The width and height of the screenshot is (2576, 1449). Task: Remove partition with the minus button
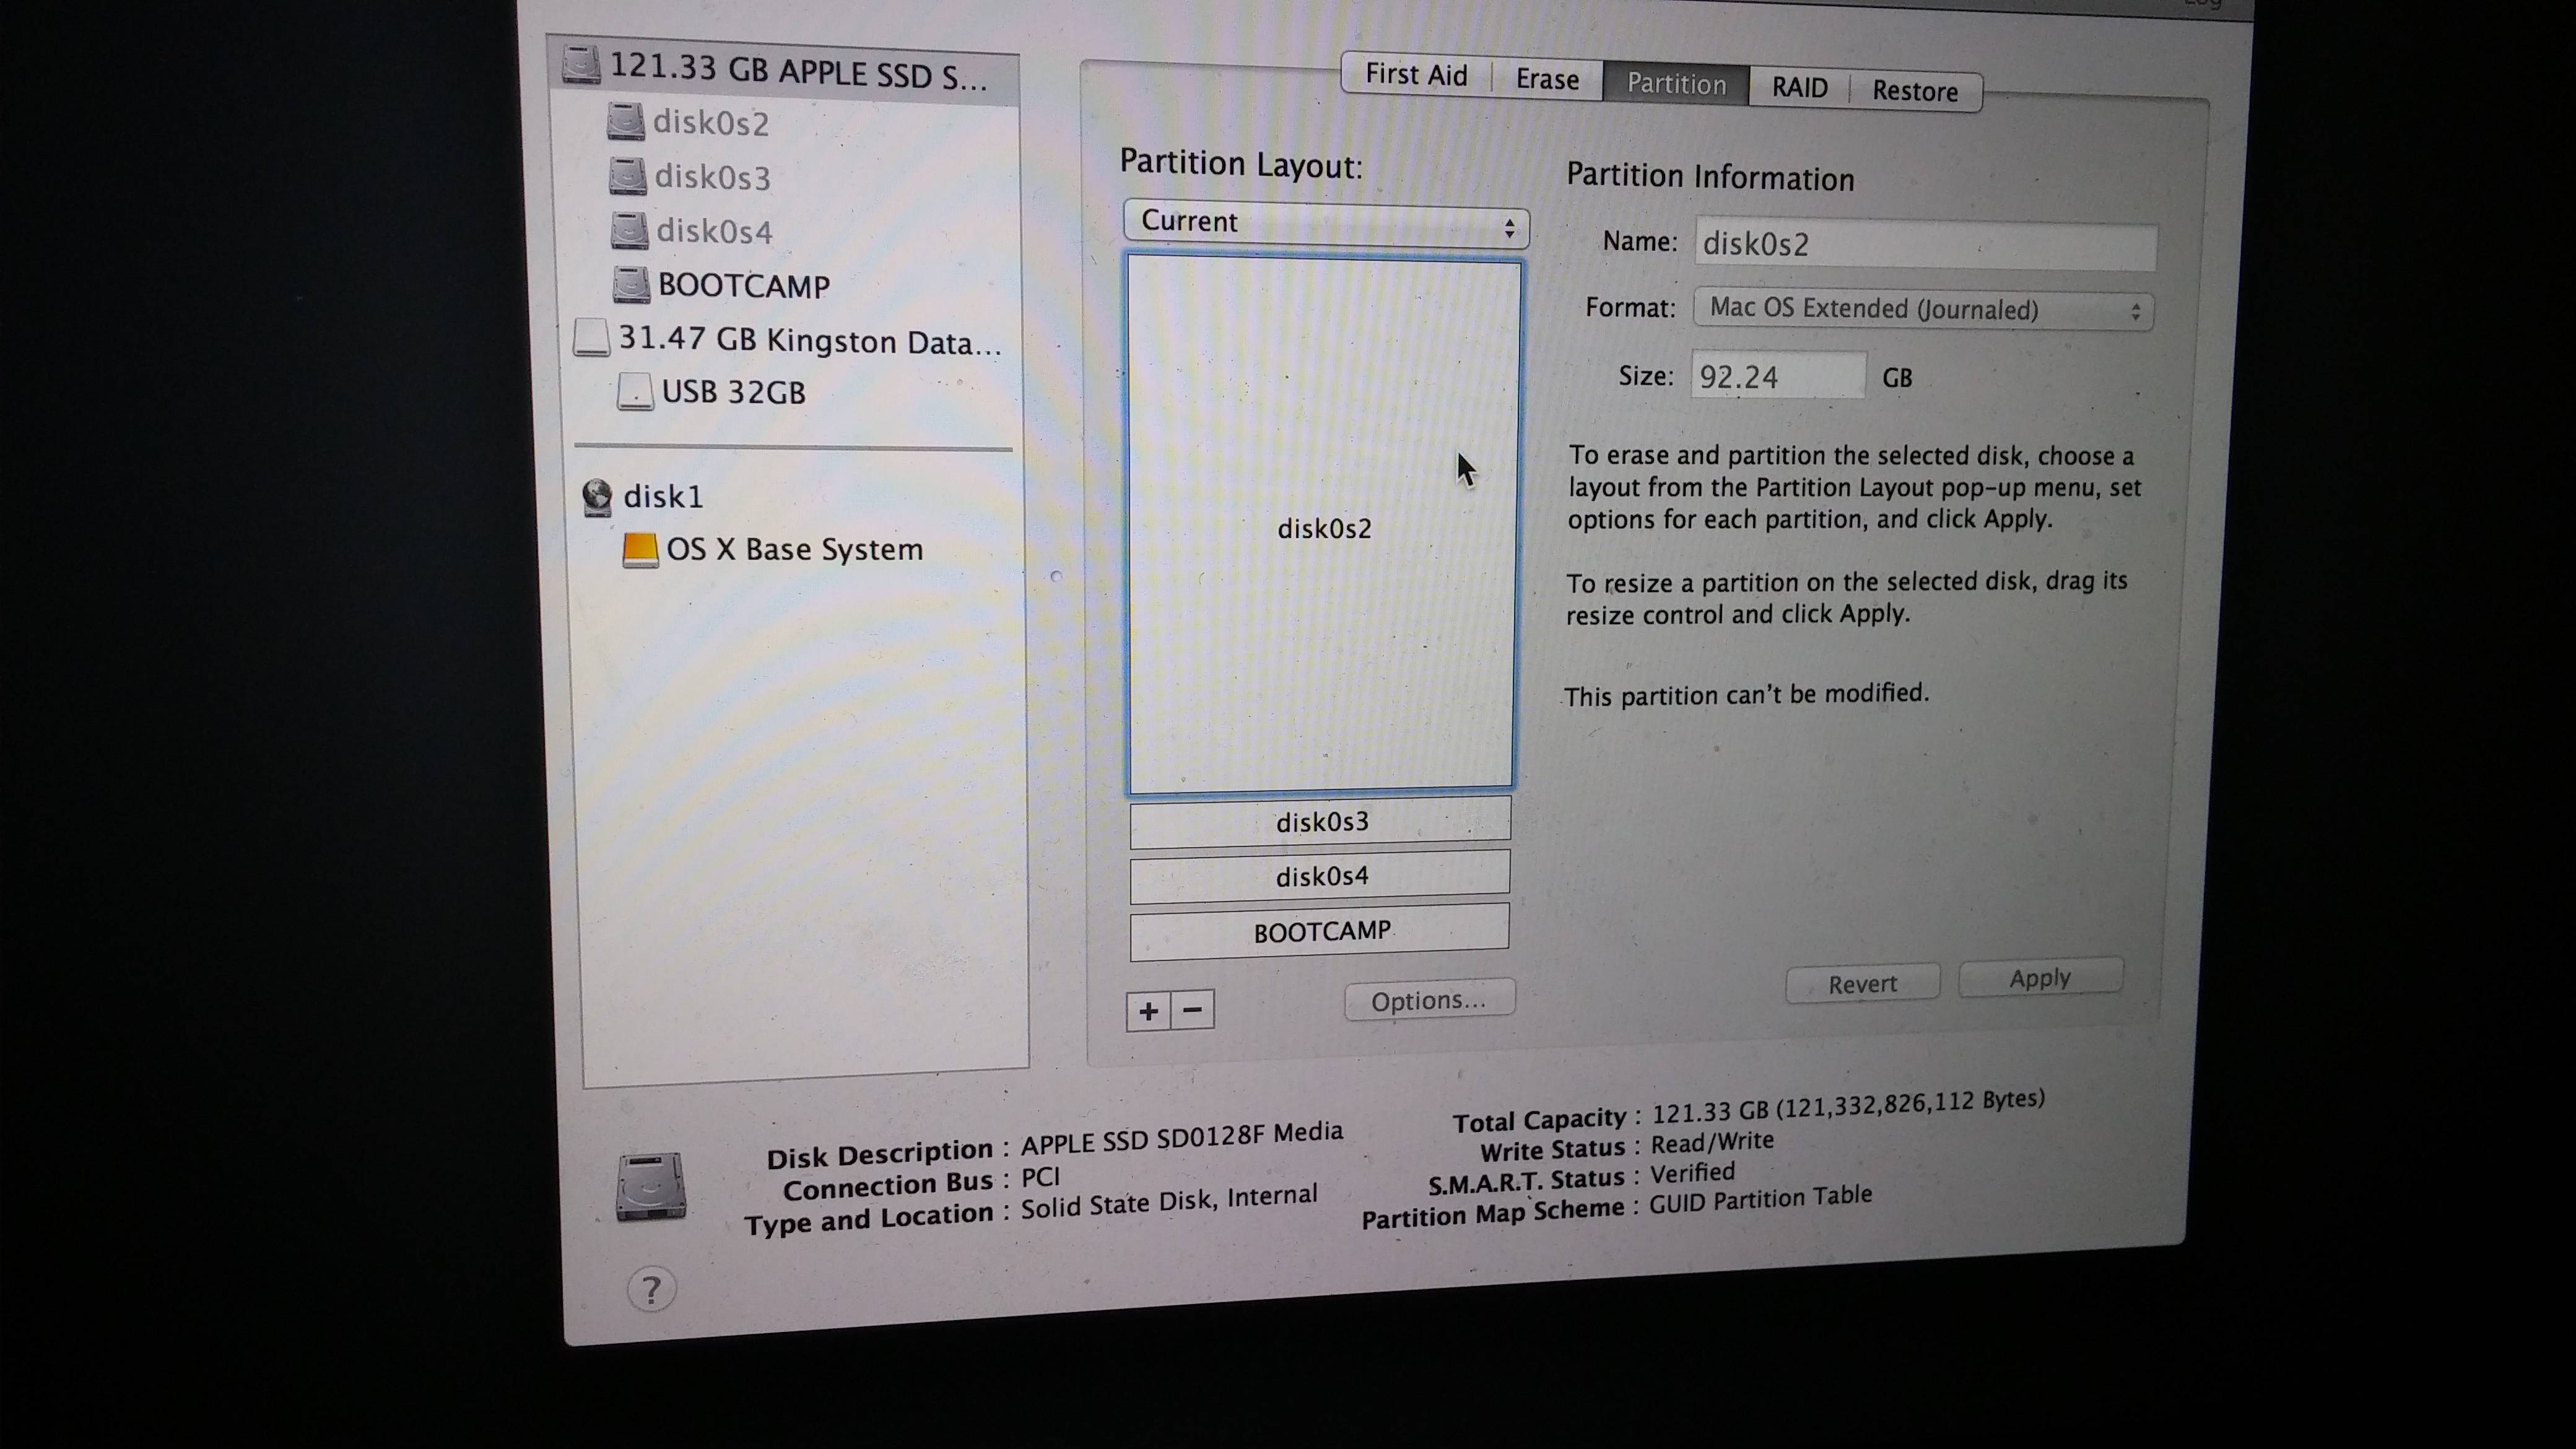click(x=1193, y=1010)
